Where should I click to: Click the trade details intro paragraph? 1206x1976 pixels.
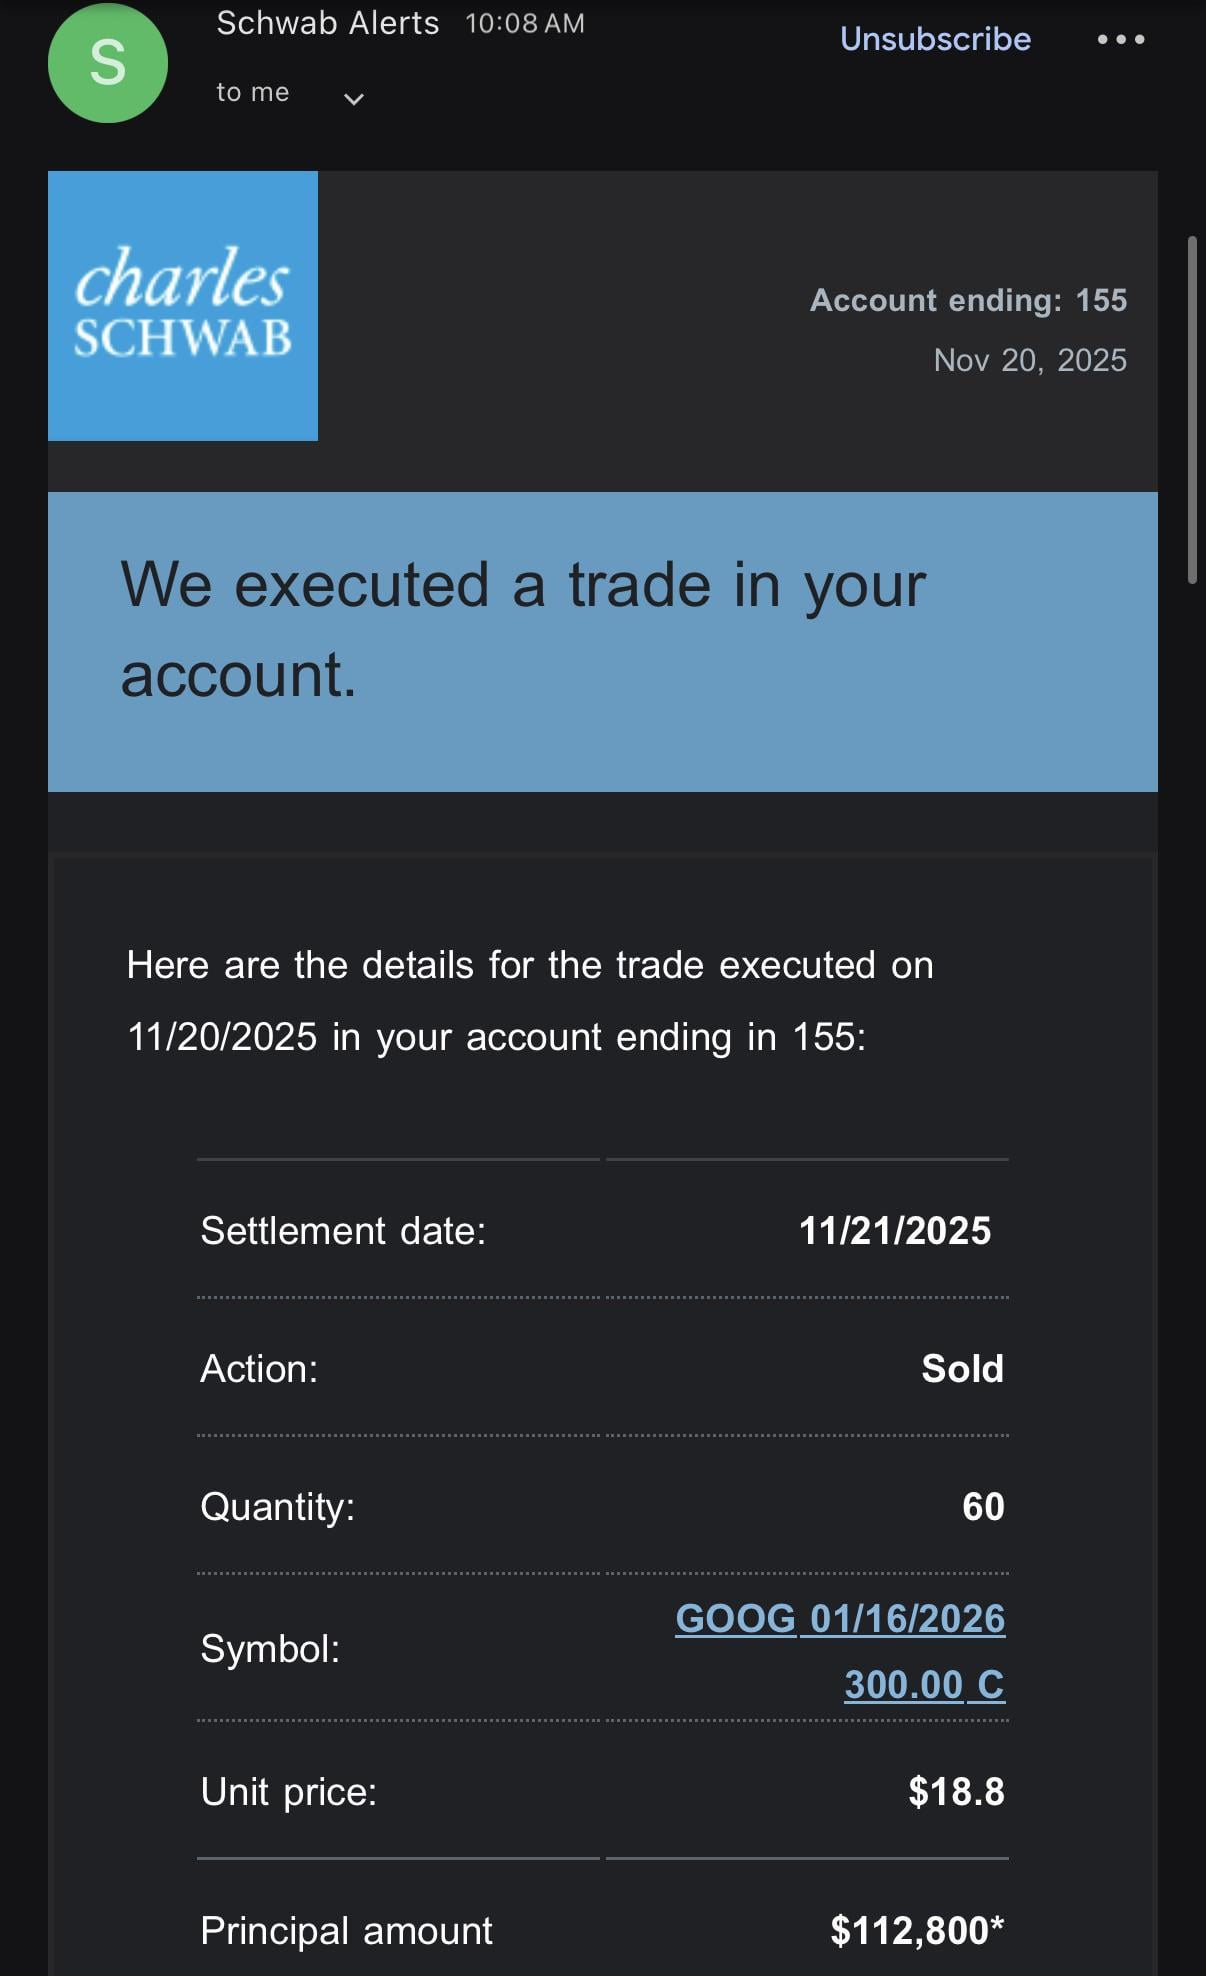(x=530, y=1001)
